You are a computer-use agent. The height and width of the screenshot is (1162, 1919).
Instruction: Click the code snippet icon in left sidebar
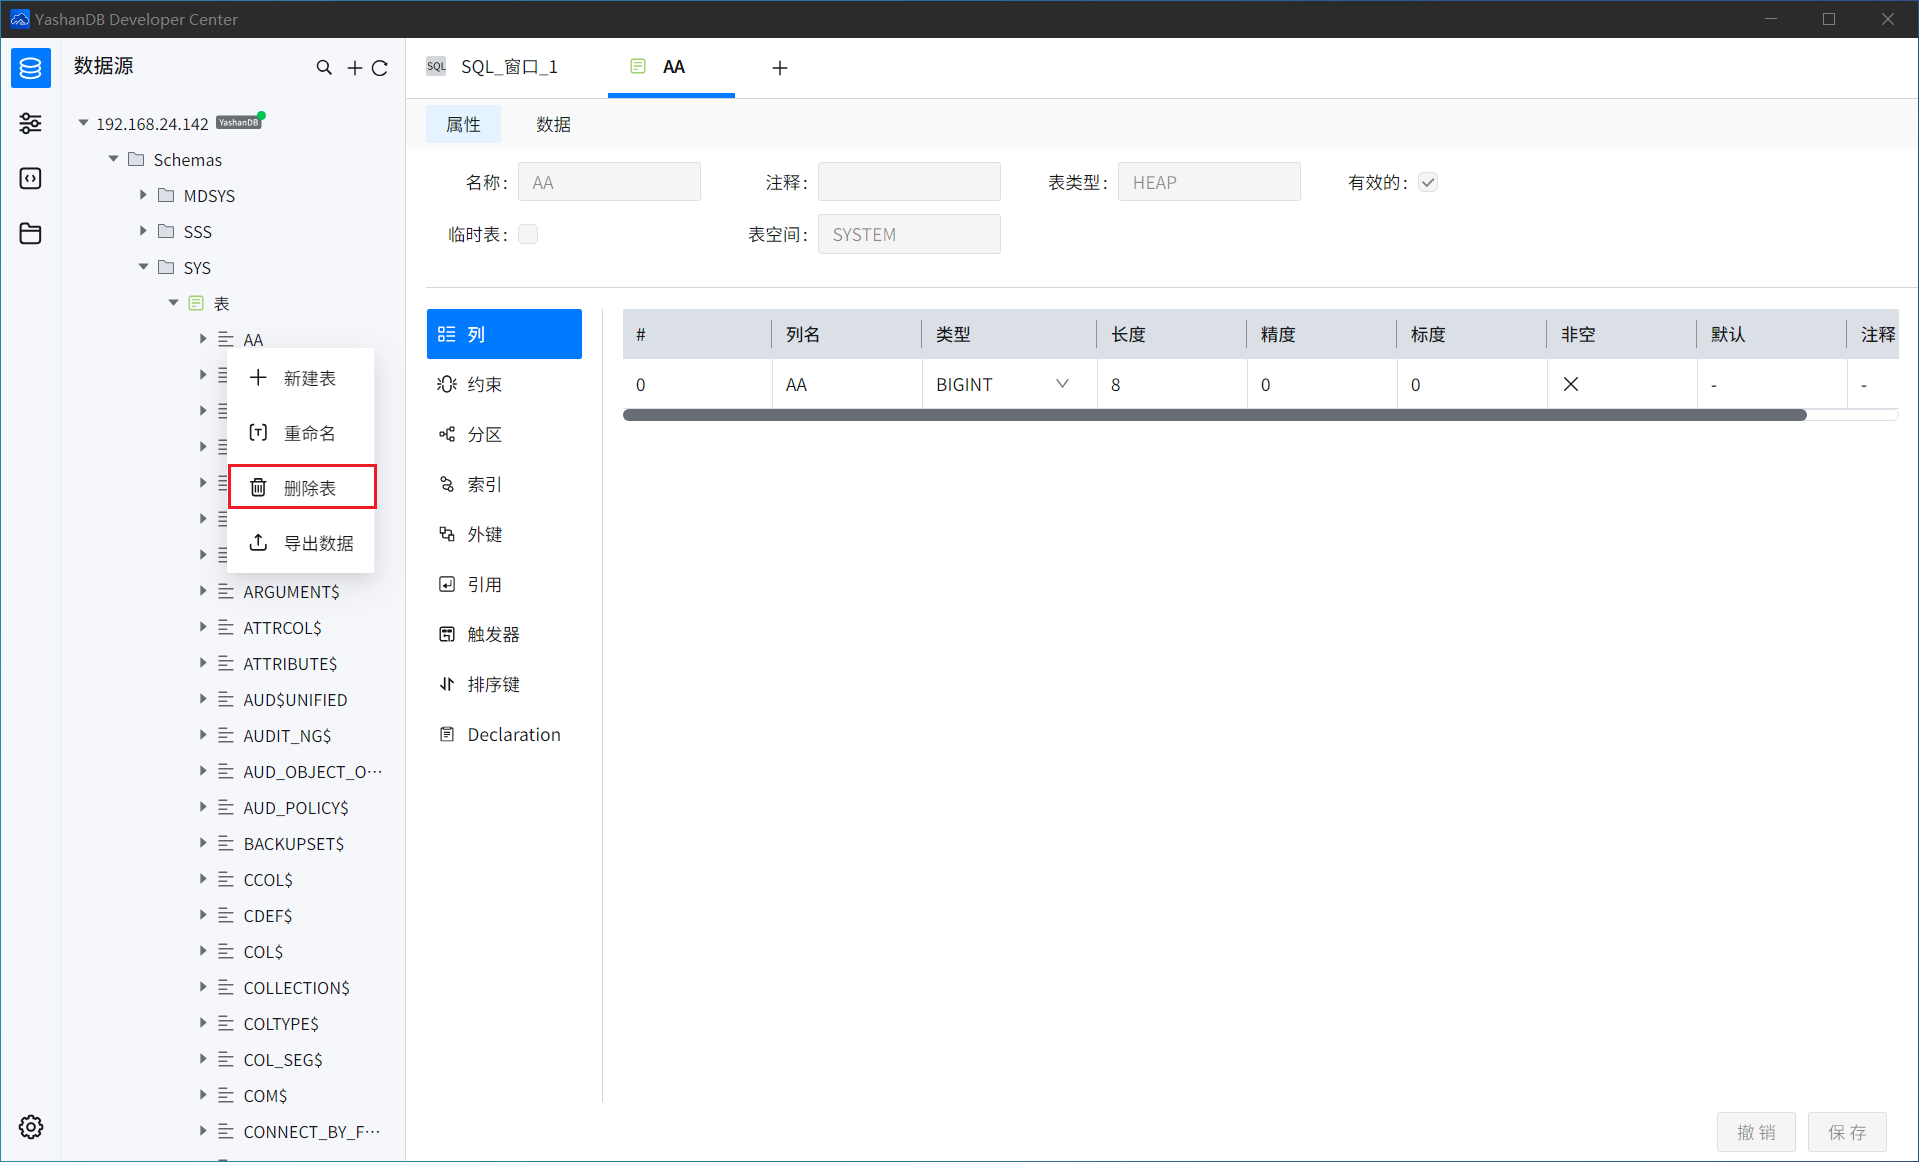pyautogui.click(x=30, y=178)
